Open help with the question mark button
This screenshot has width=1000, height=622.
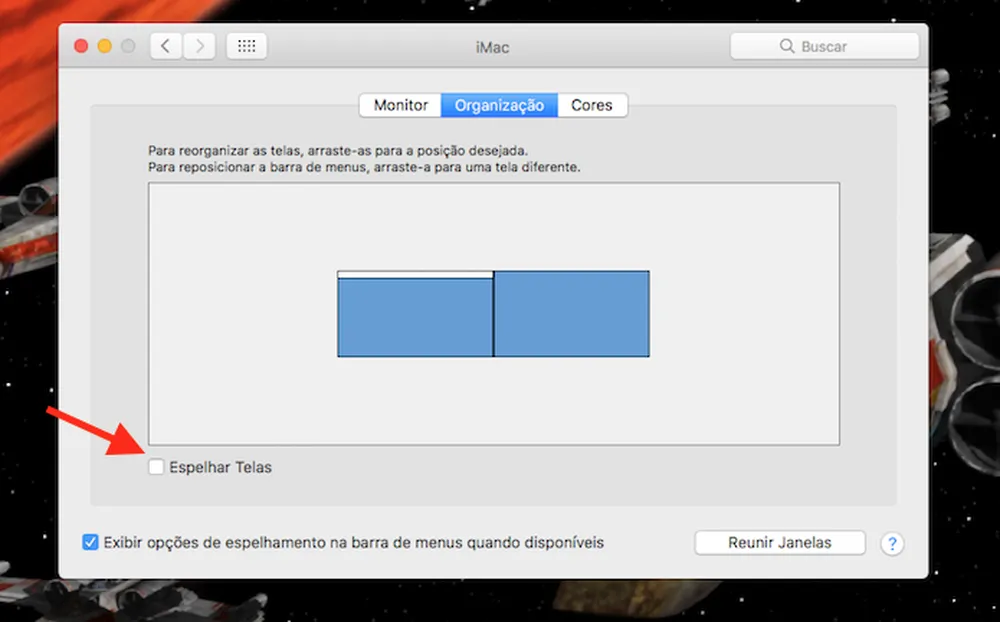[892, 544]
